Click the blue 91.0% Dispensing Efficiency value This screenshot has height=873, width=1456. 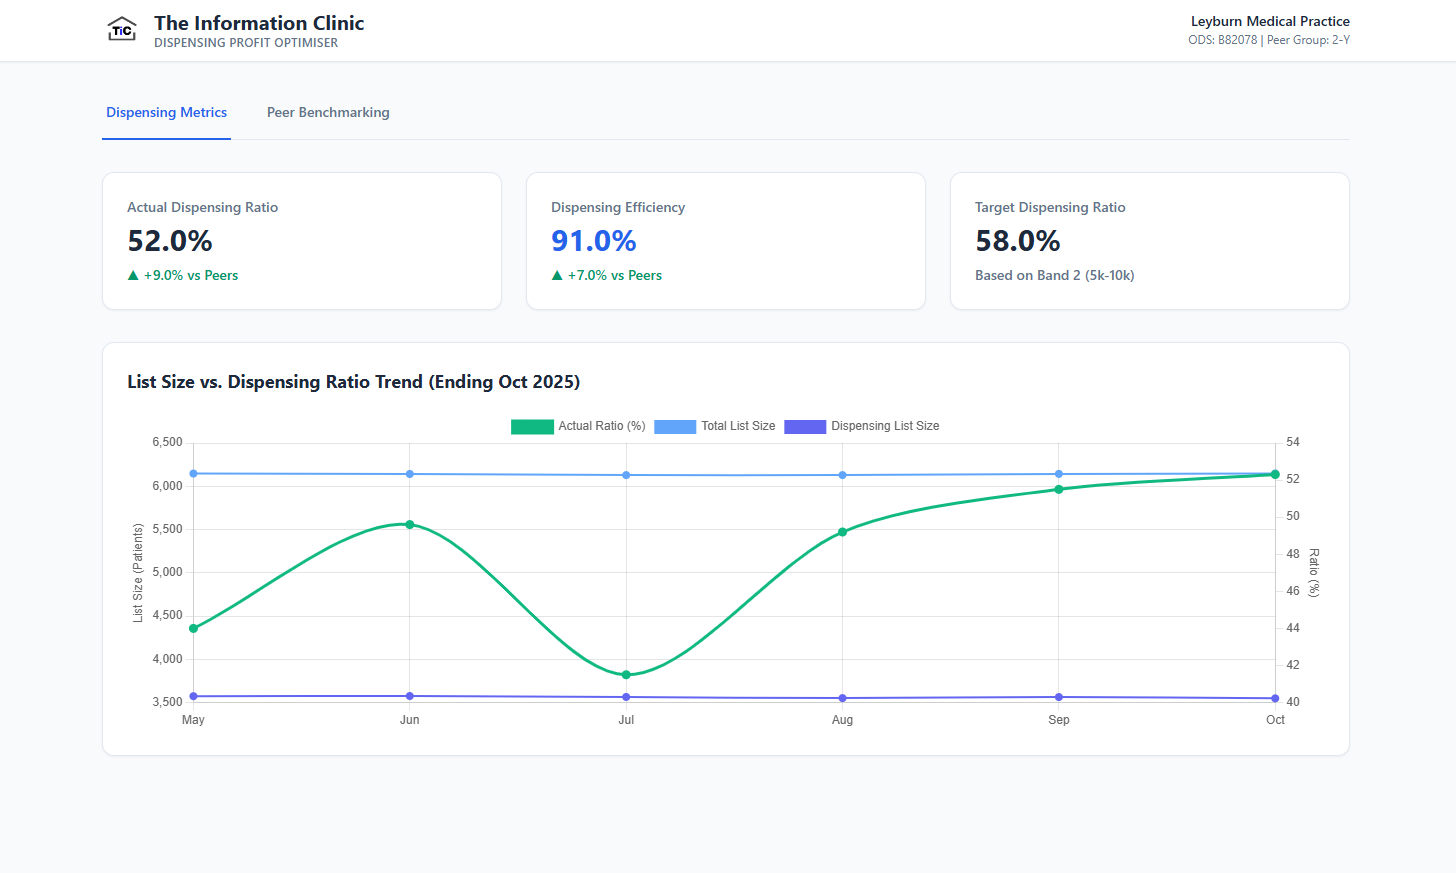[x=593, y=240]
